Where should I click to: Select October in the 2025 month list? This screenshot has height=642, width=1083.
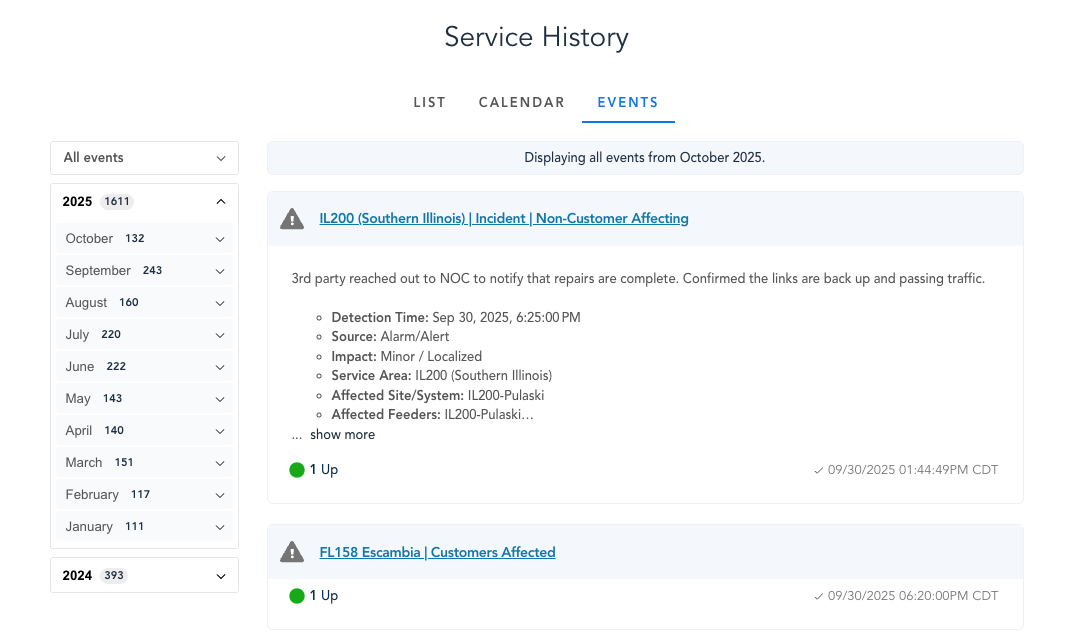pyautogui.click(x=90, y=239)
